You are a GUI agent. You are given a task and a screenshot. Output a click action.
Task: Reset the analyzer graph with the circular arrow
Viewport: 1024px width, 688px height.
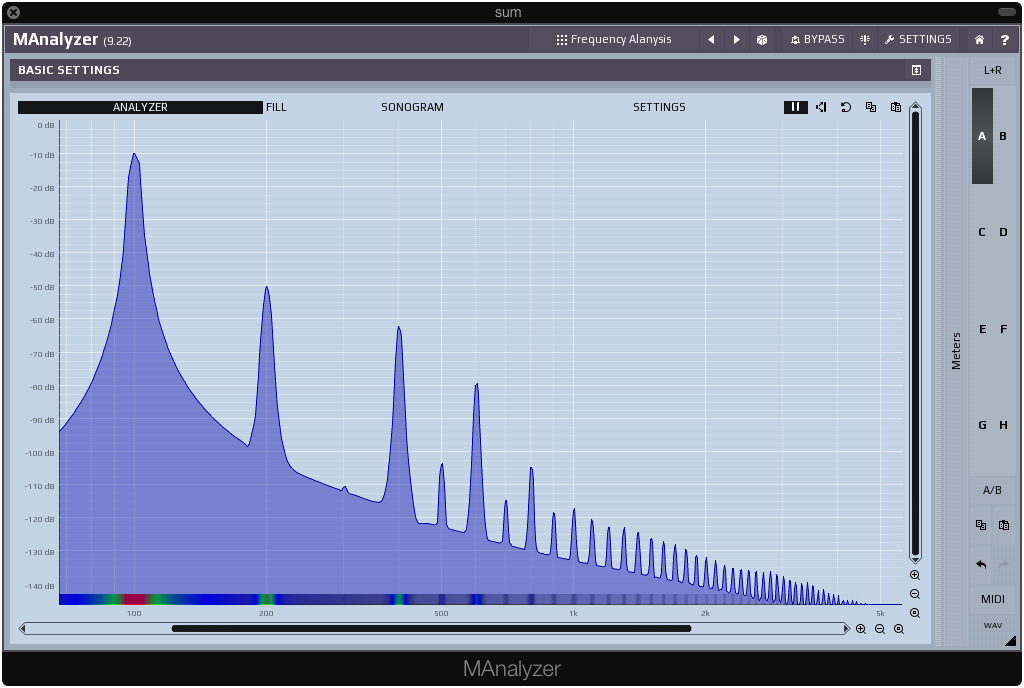[846, 107]
